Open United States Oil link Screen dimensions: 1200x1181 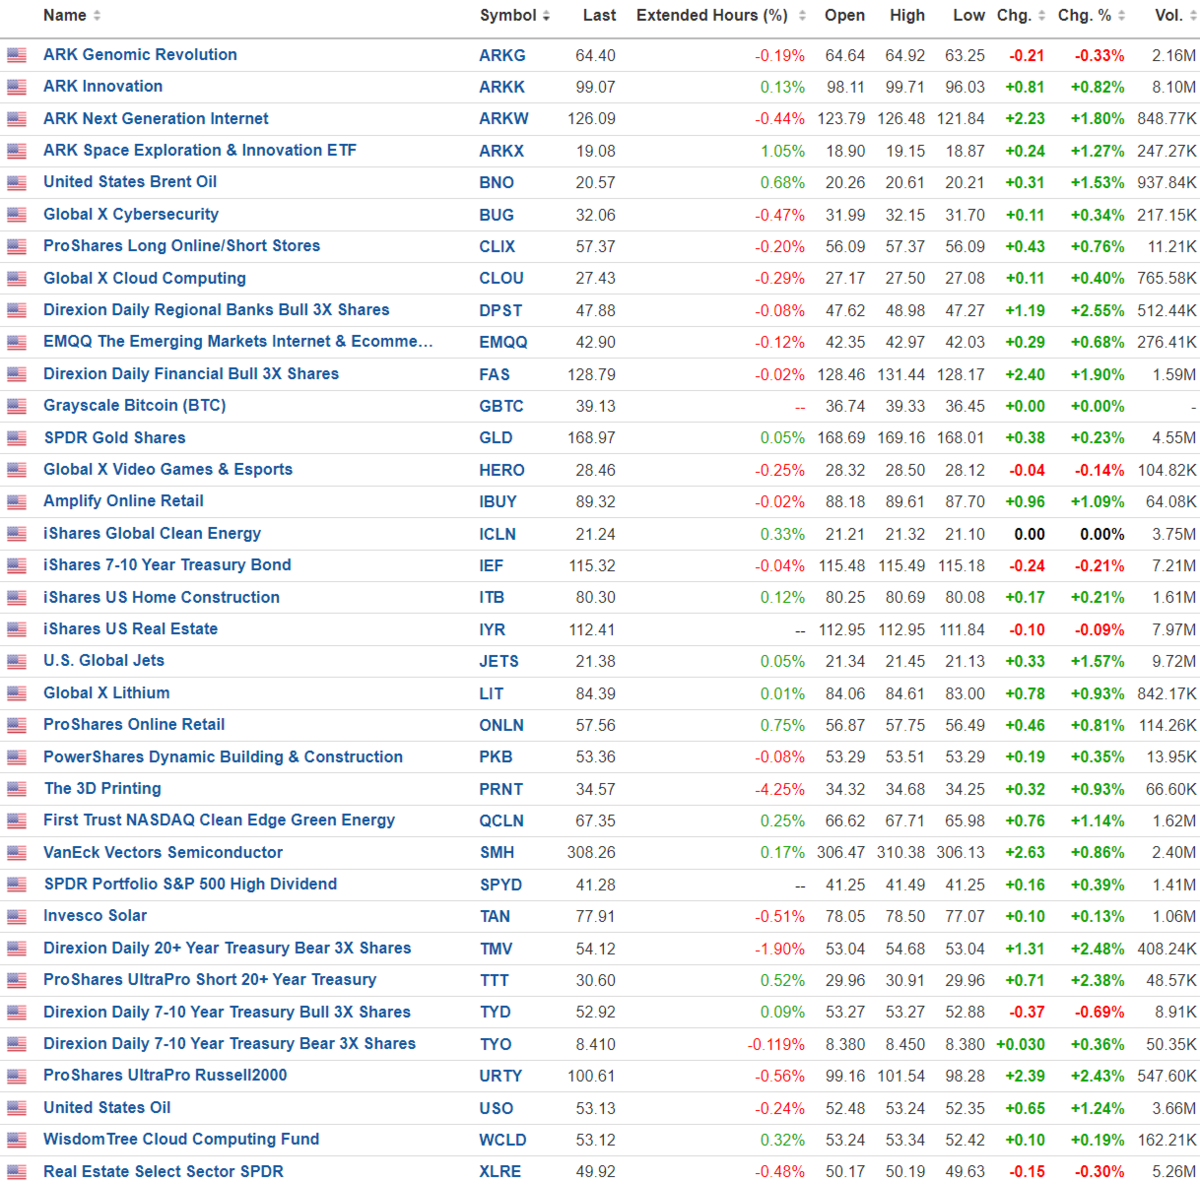click(x=107, y=1108)
